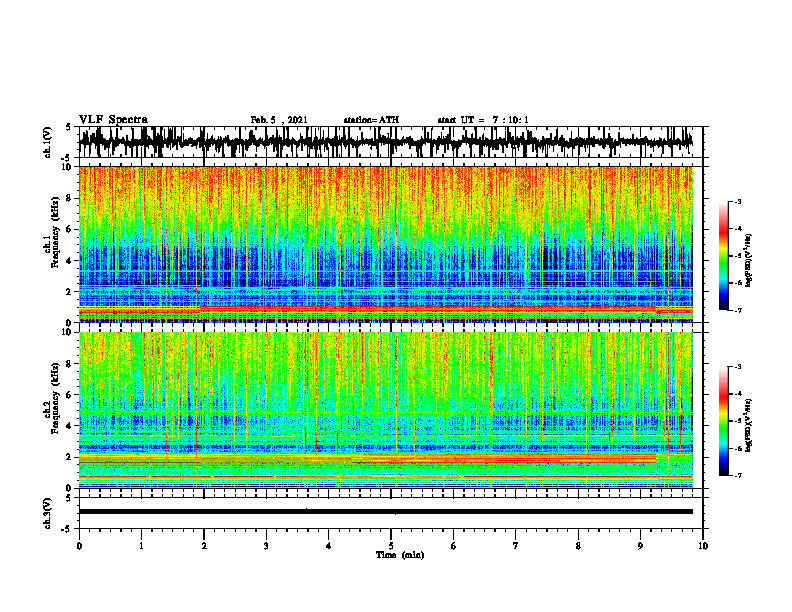Screen dimensions: 792x612
Task: Select the date label "Feb. 5 , 2021"
Action: [x=279, y=120]
